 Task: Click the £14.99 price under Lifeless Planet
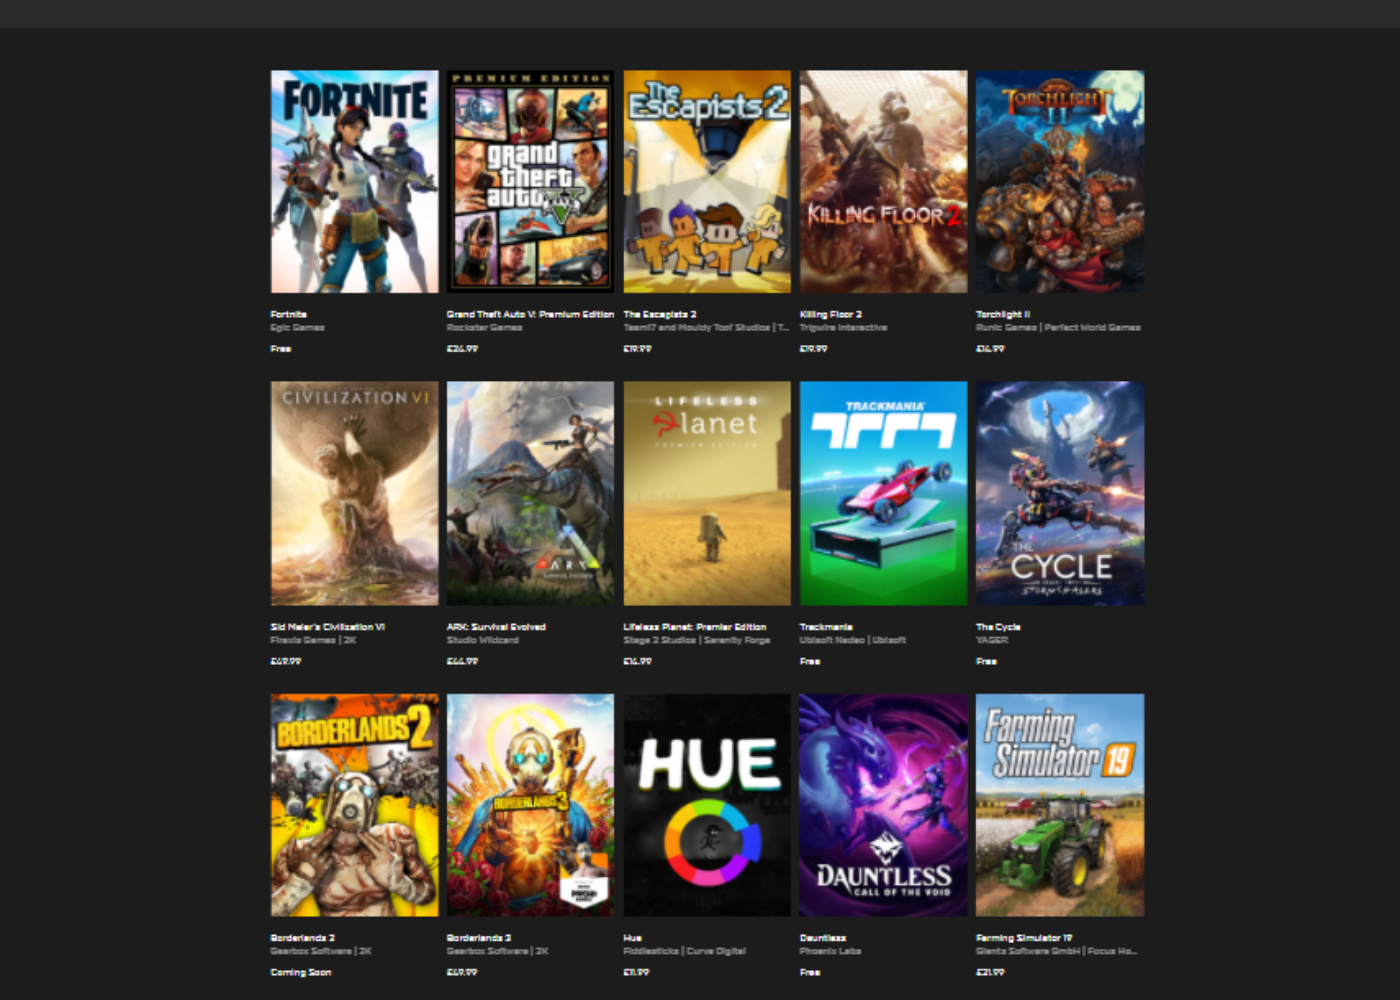pyautogui.click(x=638, y=662)
